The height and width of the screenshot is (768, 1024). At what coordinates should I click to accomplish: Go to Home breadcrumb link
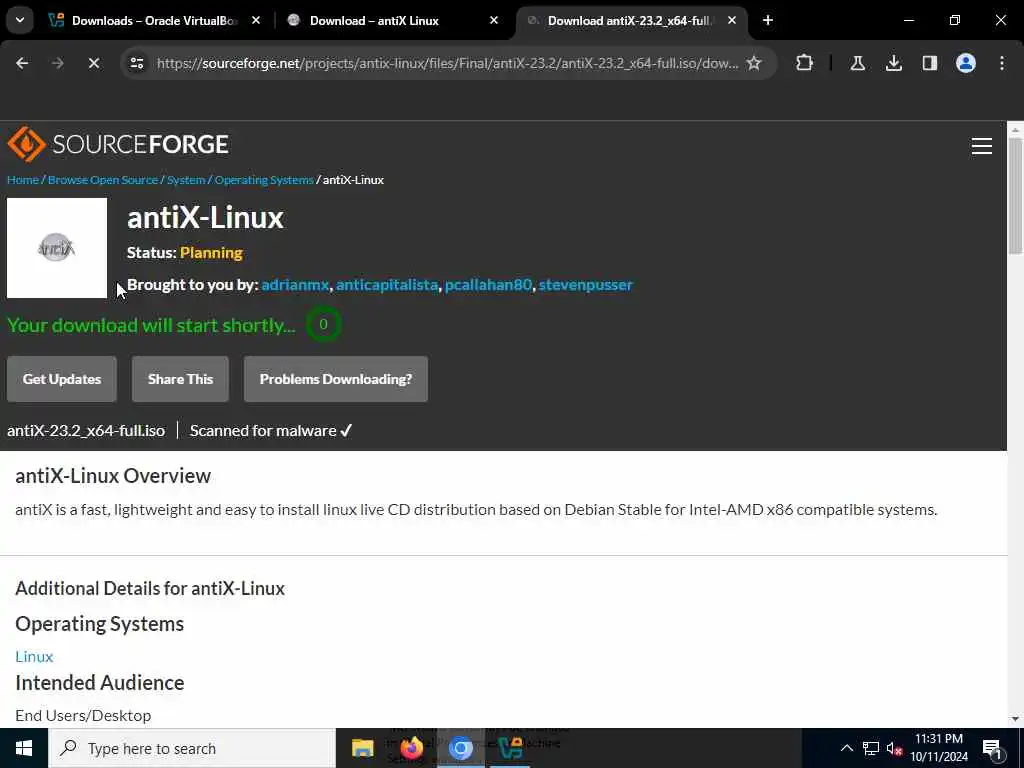click(x=23, y=180)
